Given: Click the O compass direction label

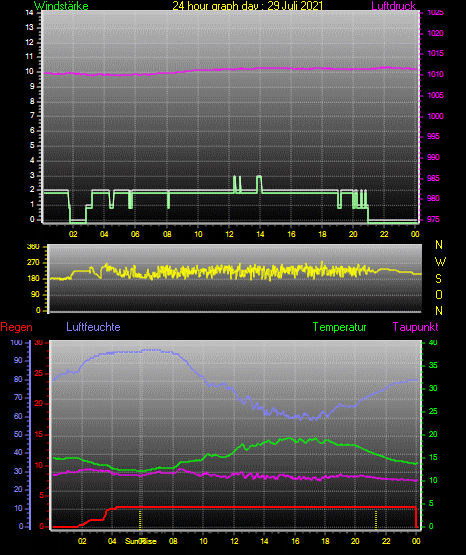Looking at the screenshot, I should click(x=439, y=294).
